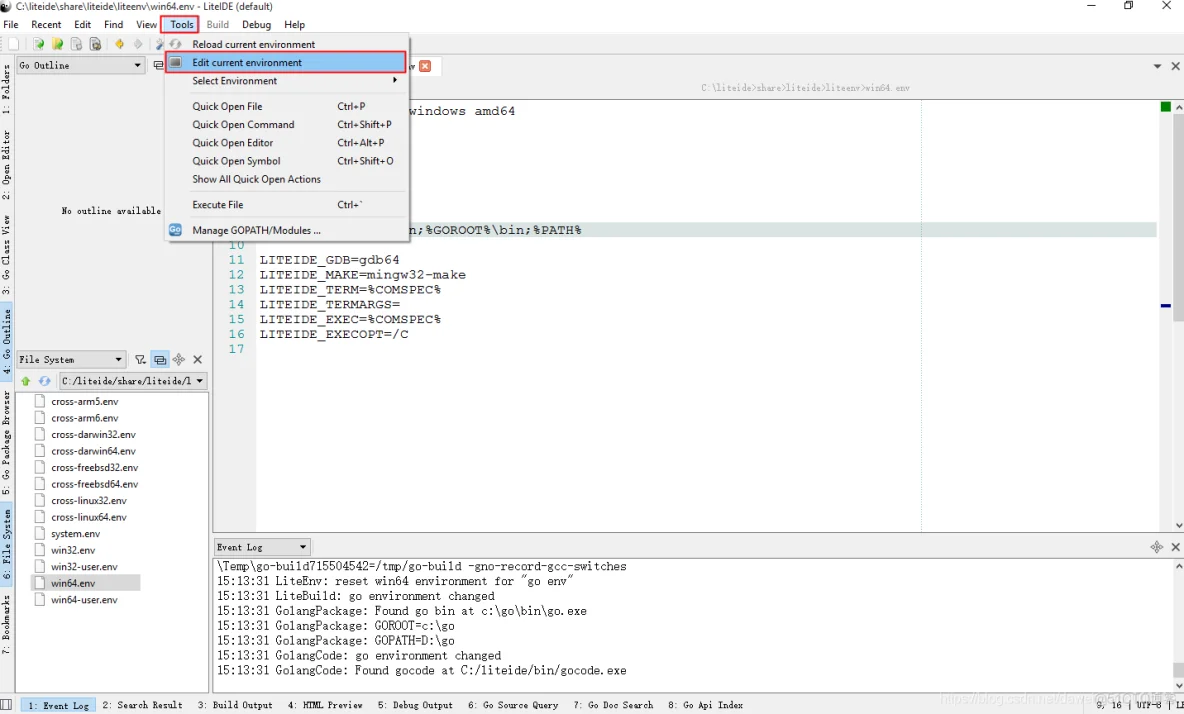Open the File menu
This screenshot has width=1184, height=714.
11,24
